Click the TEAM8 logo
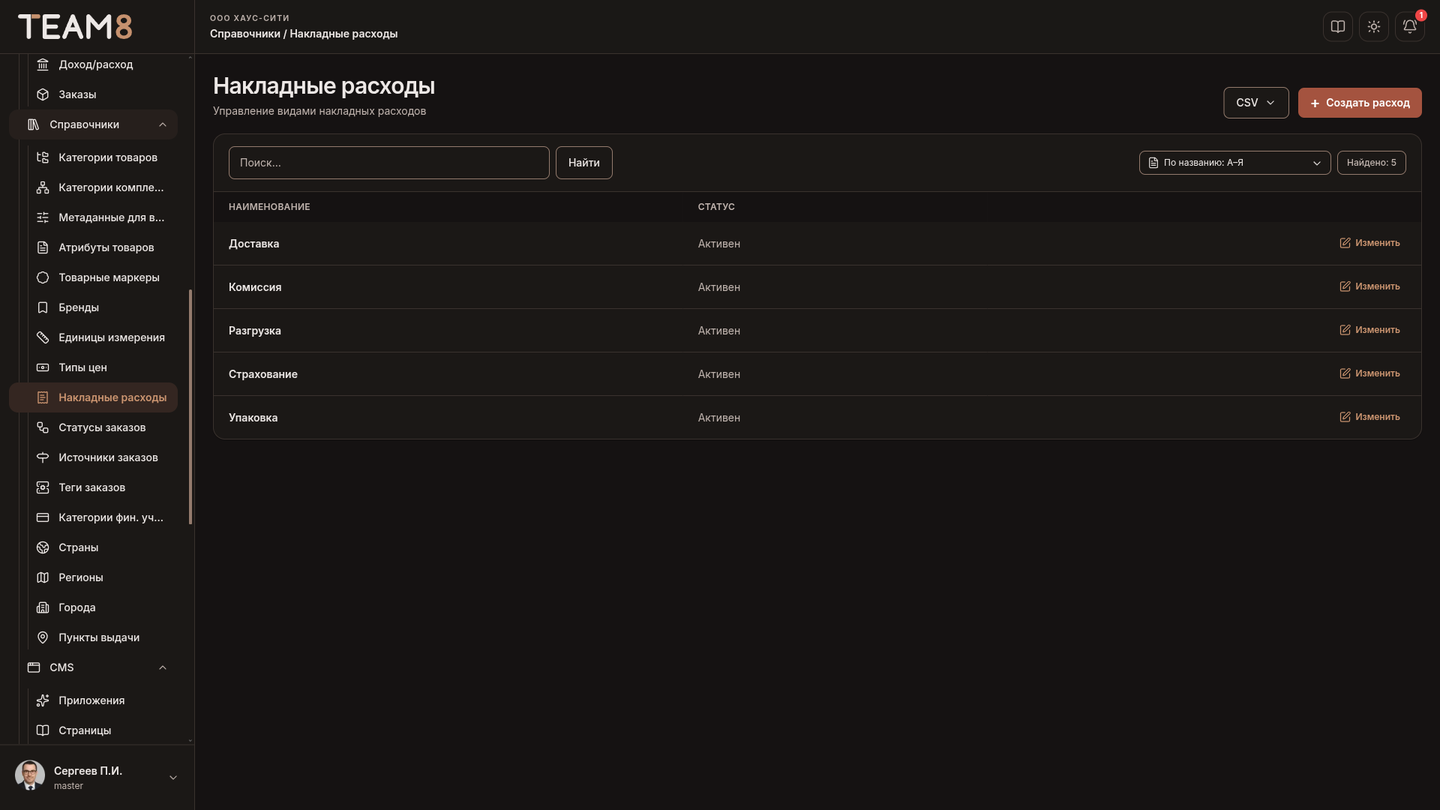 (75, 27)
